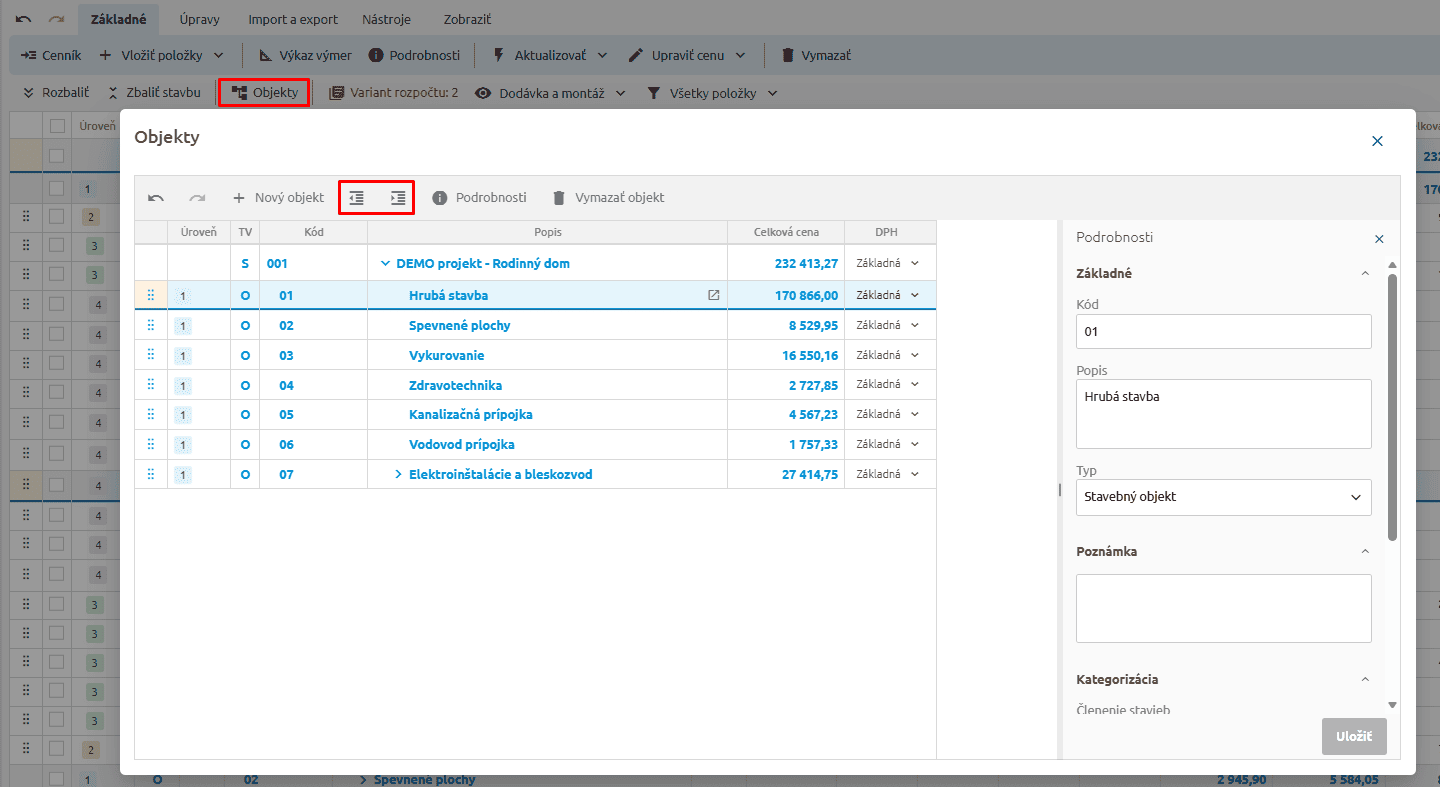The image size is (1440, 787).
Task: Click the Celková cena column header
Action: (x=786, y=232)
